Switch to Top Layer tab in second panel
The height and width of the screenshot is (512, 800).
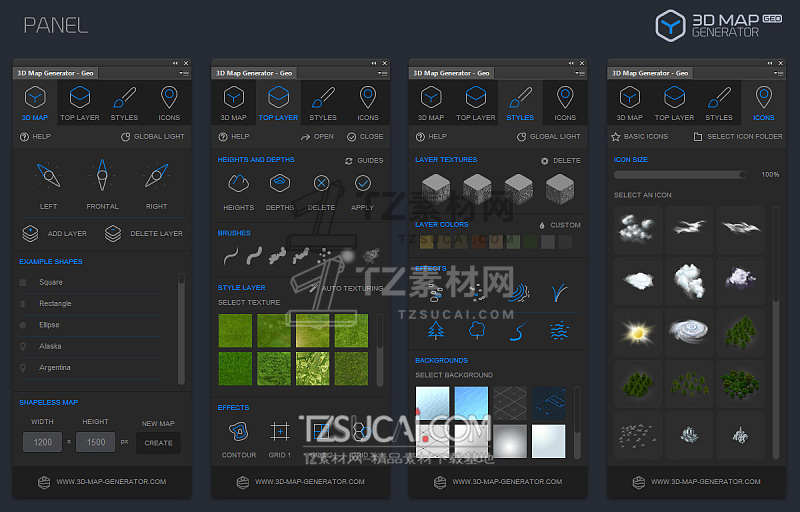click(278, 103)
